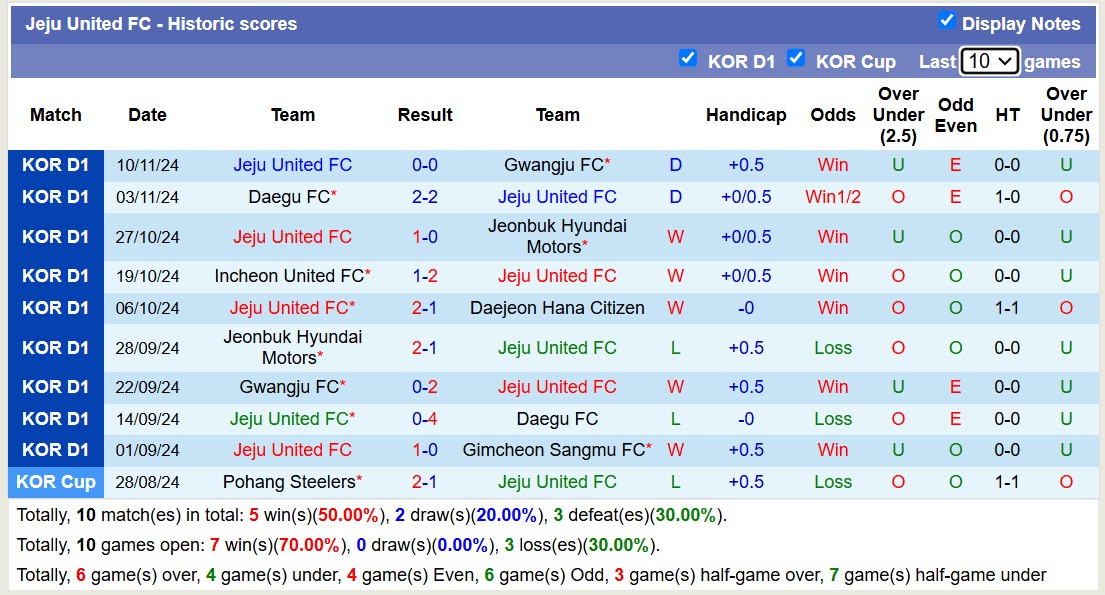
Task: Click Incheon United FC team name
Action: tap(290, 276)
